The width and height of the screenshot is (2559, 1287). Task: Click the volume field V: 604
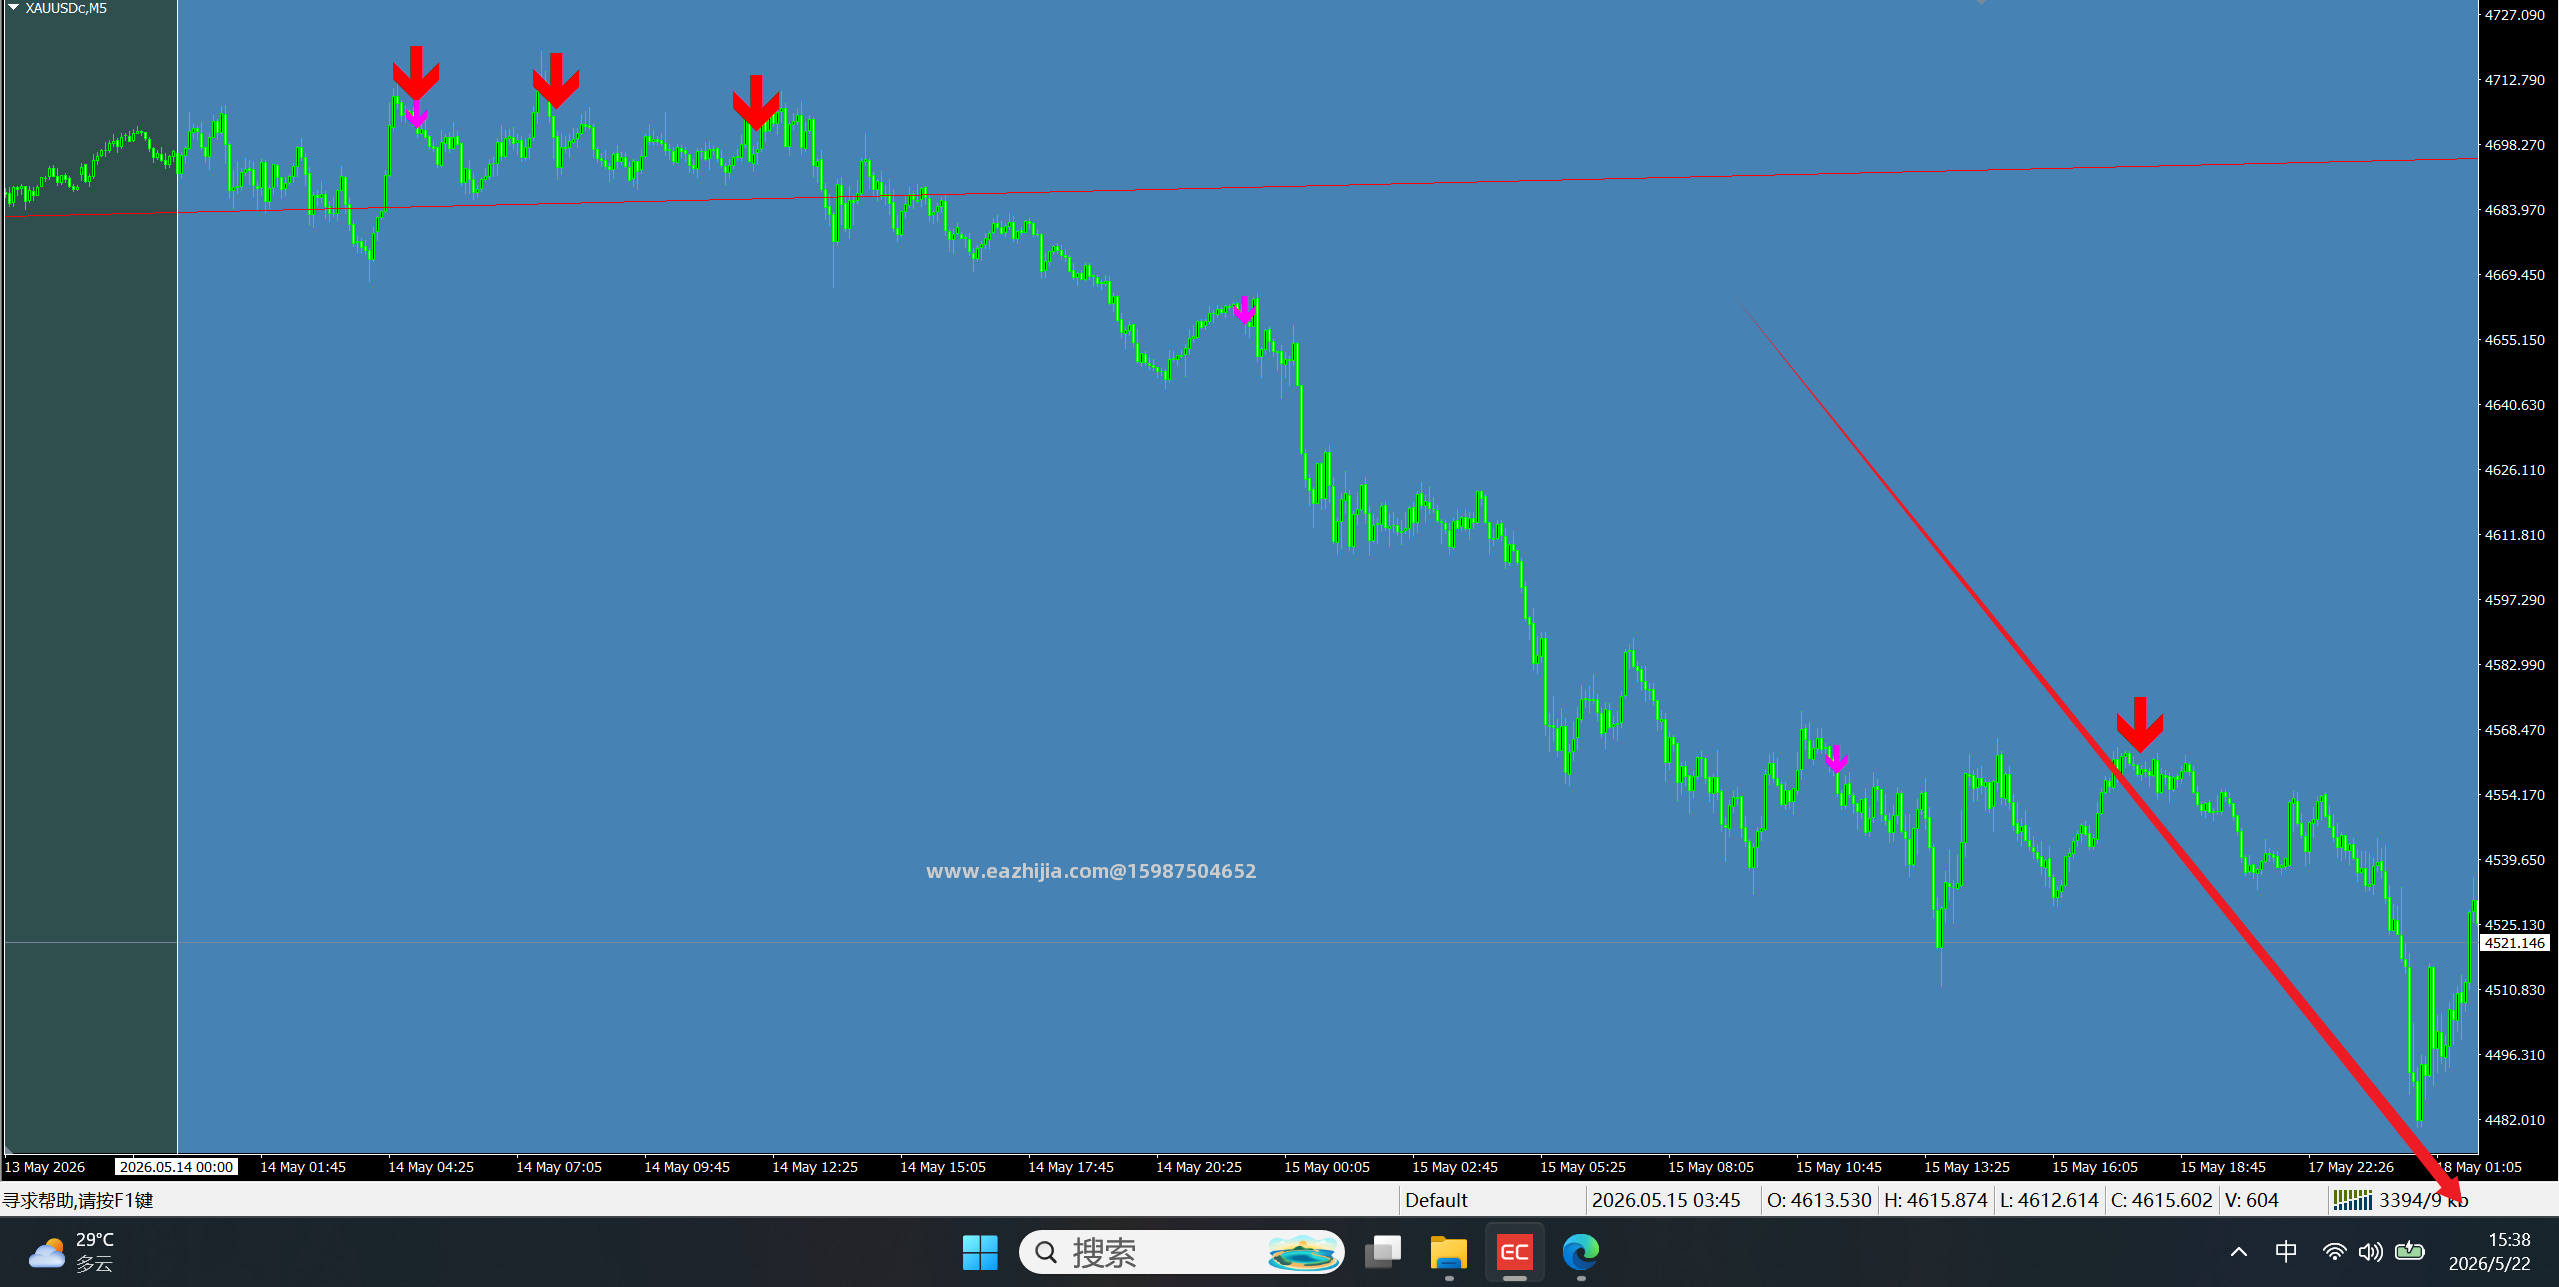point(2252,1200)
